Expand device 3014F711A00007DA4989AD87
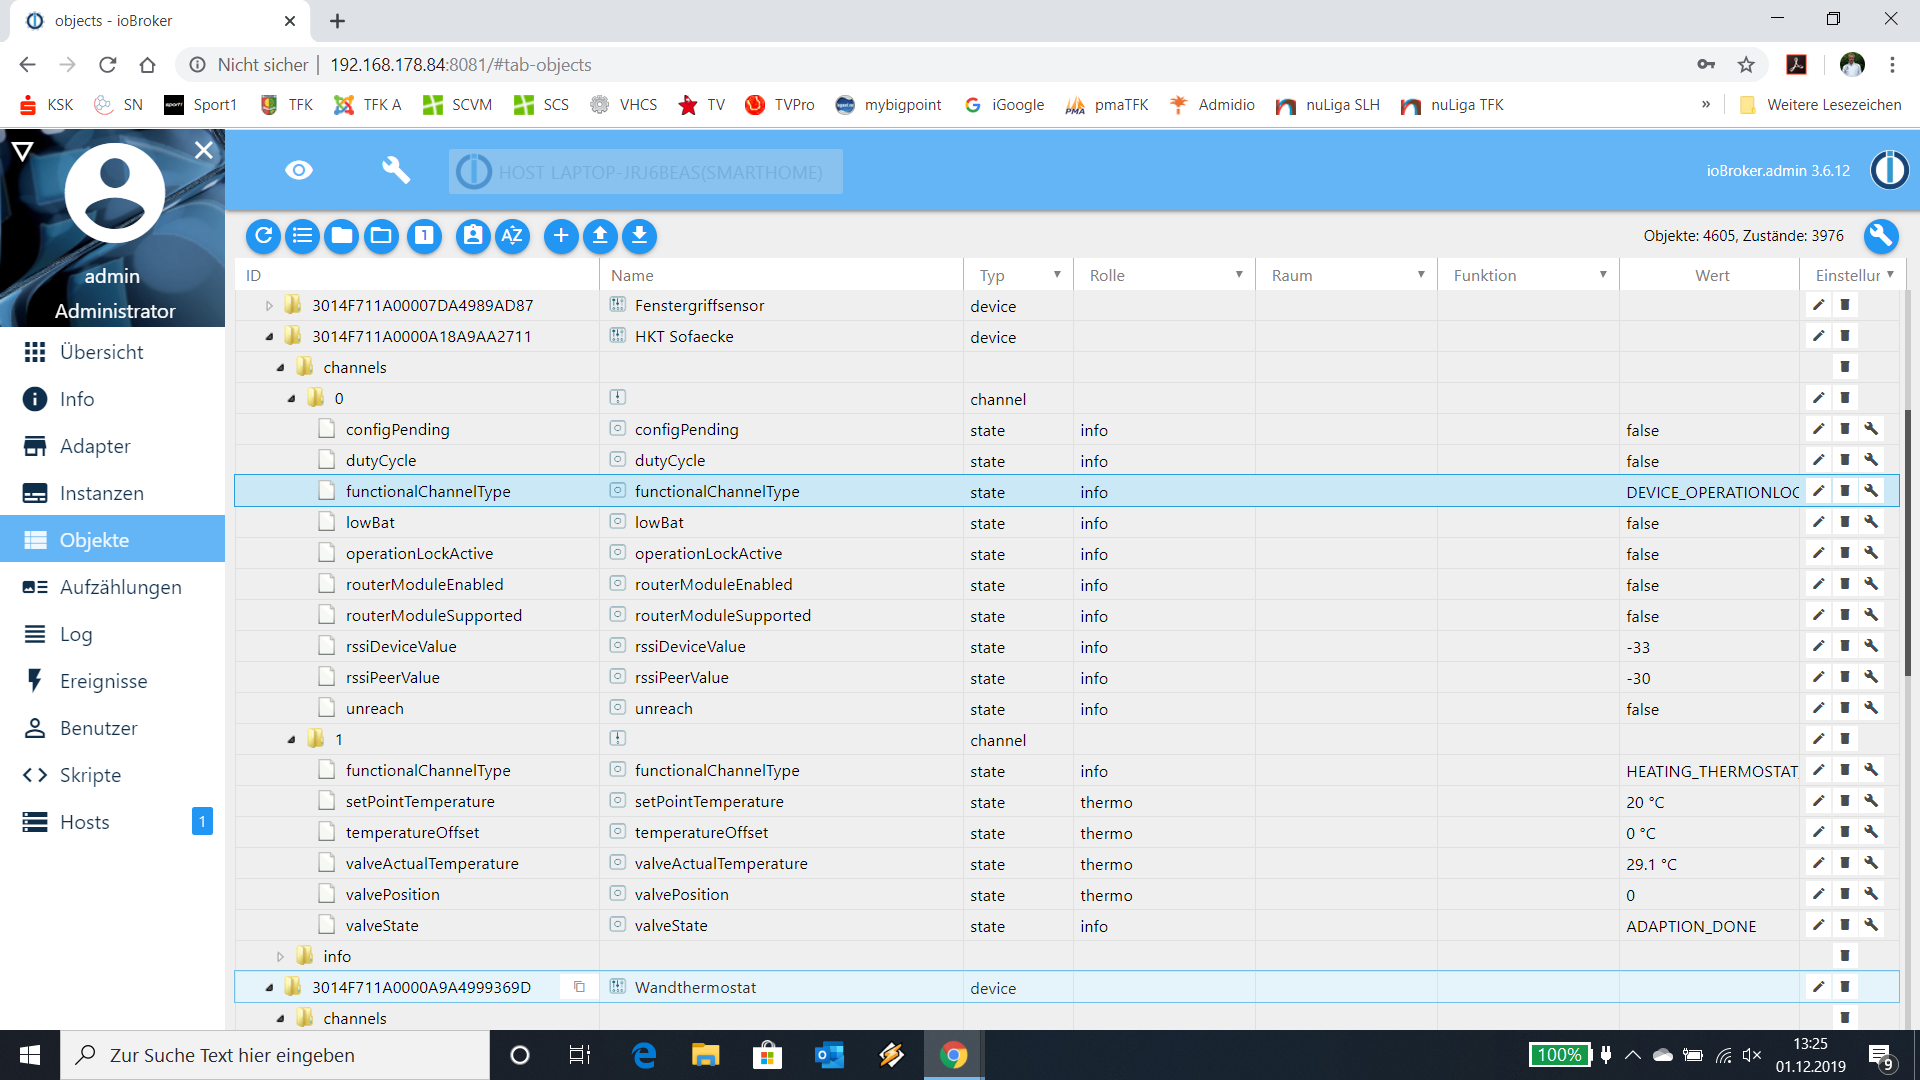Image resolution: width=1920 pixels, height=1080 pixels. click(269, 305)
